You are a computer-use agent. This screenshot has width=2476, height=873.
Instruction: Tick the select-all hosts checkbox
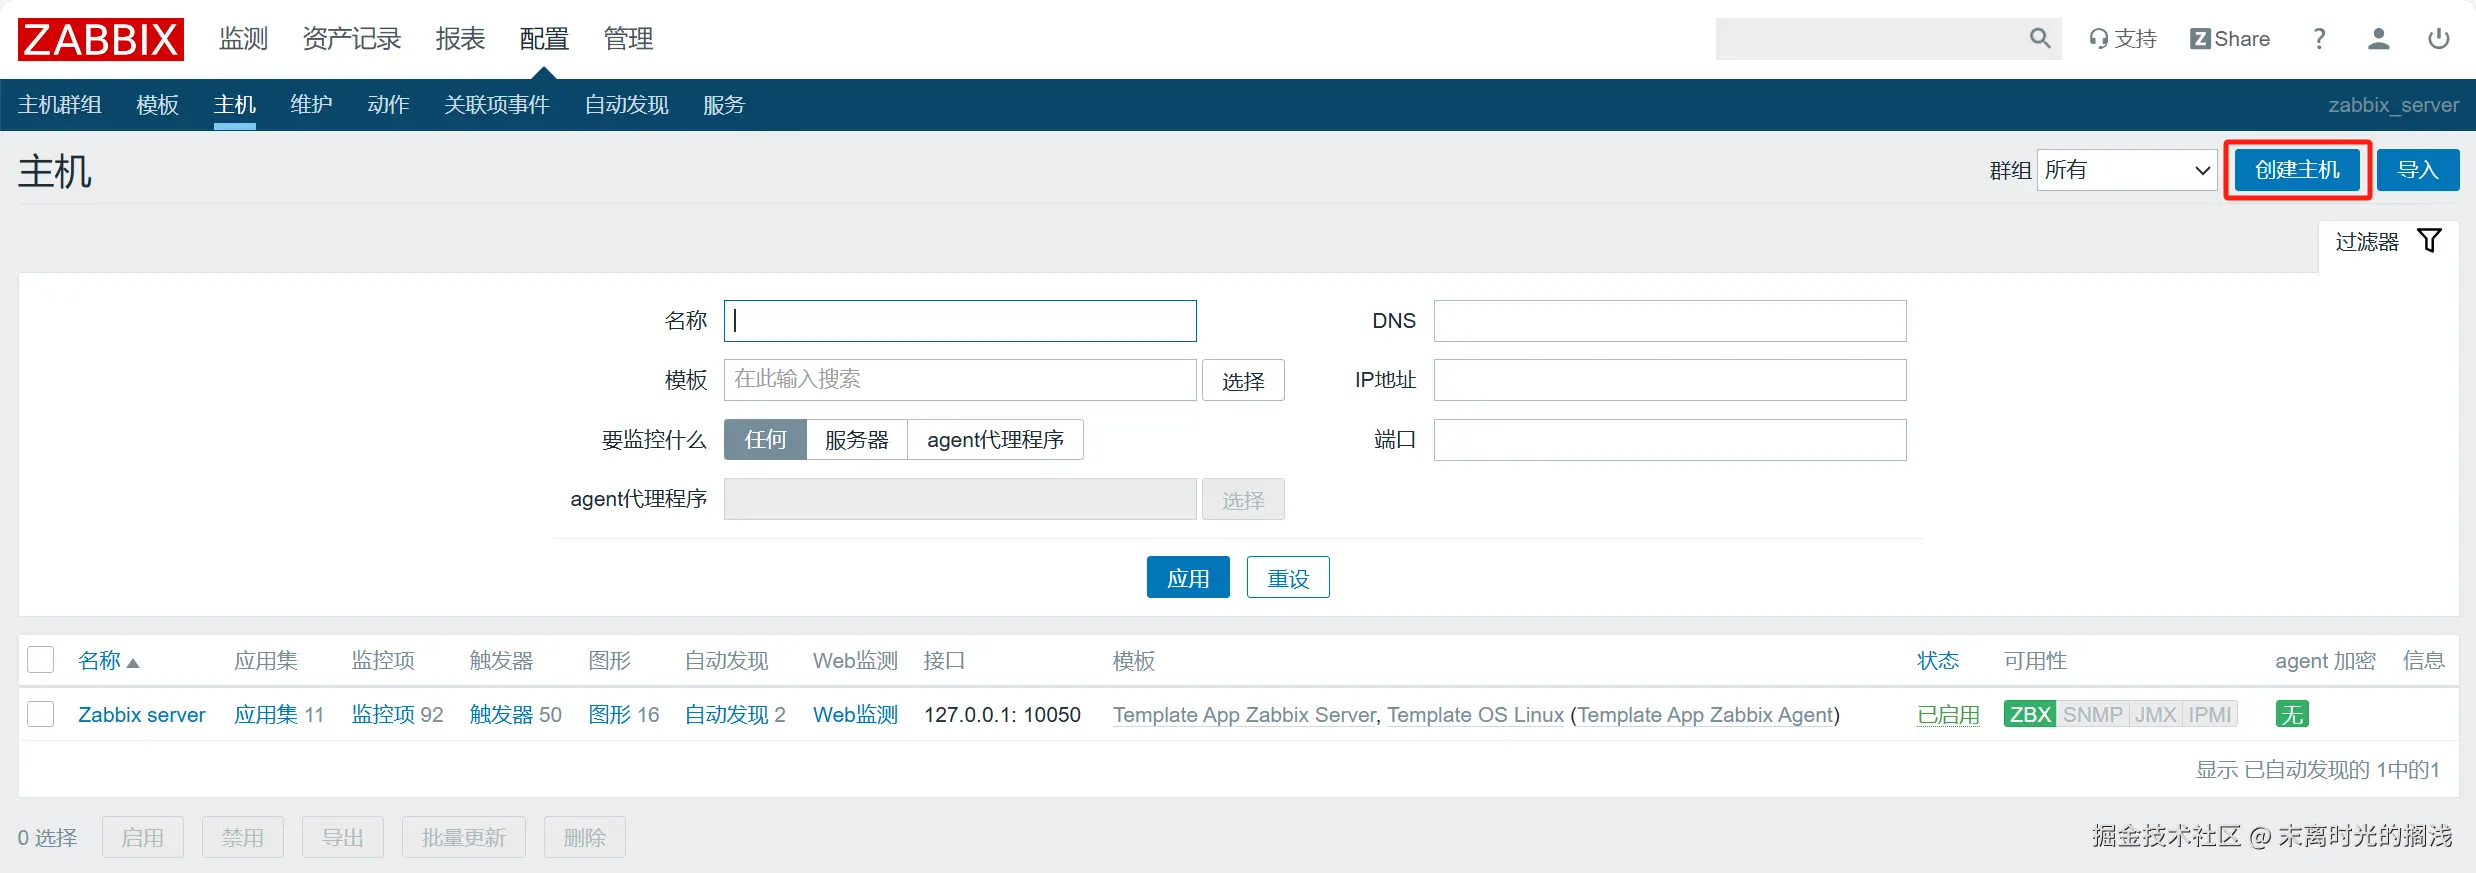(x=41, y=660)
